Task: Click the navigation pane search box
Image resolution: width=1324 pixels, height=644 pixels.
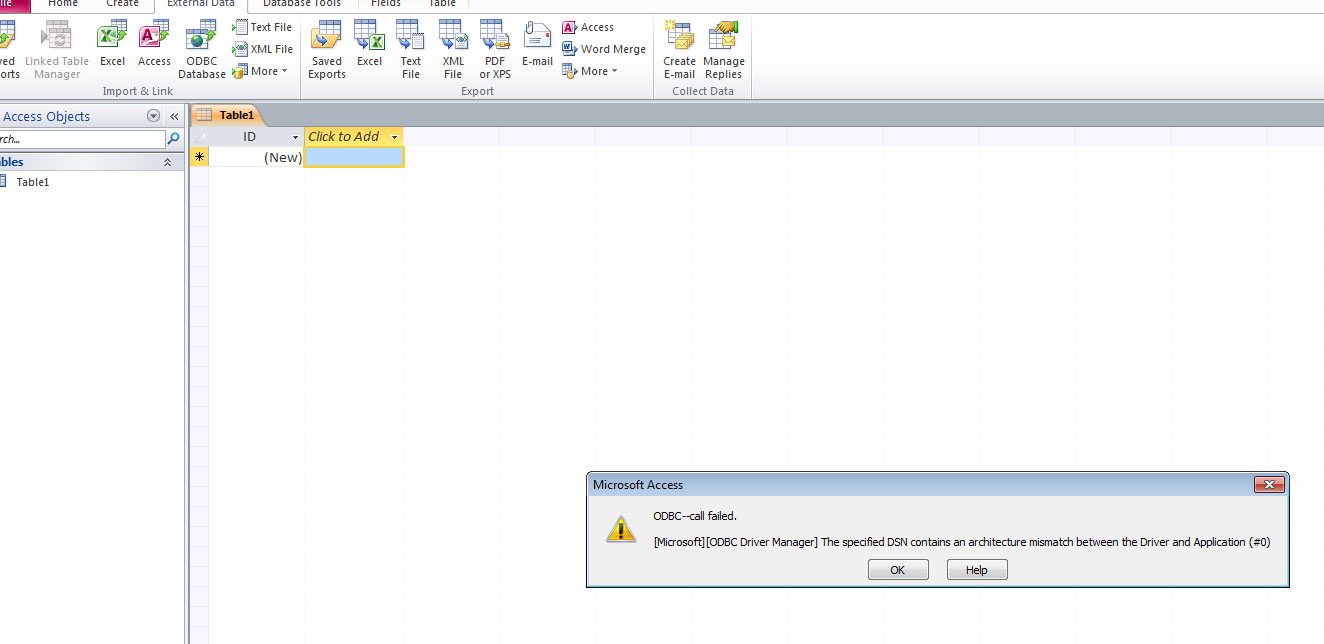Action: [82, 139]
